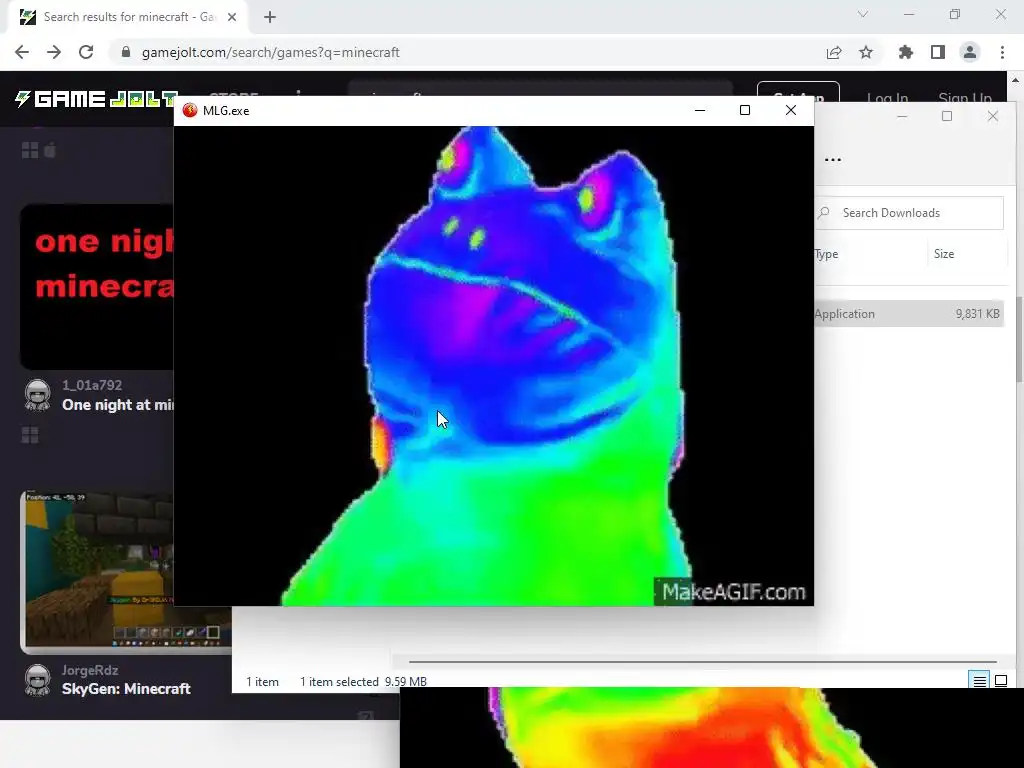Open Chrome three-dot menu

click(x=1002, y=52)
